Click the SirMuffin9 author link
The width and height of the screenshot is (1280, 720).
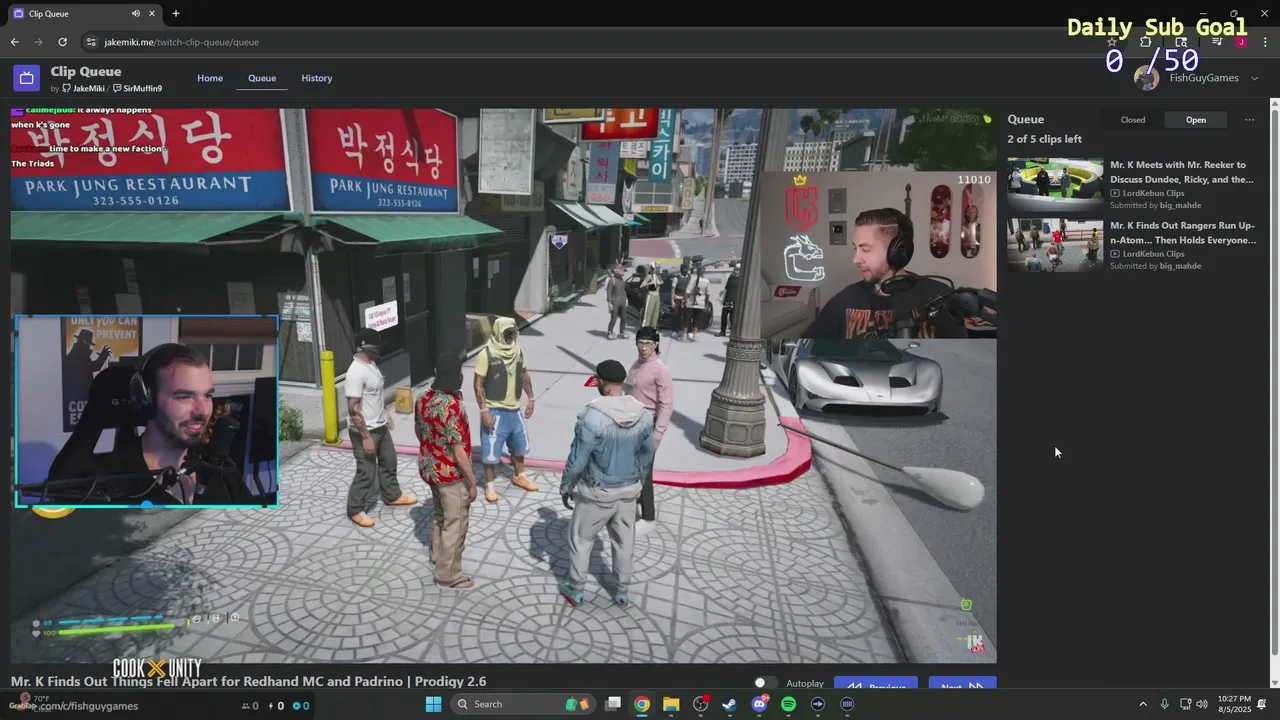pos(138,89)
